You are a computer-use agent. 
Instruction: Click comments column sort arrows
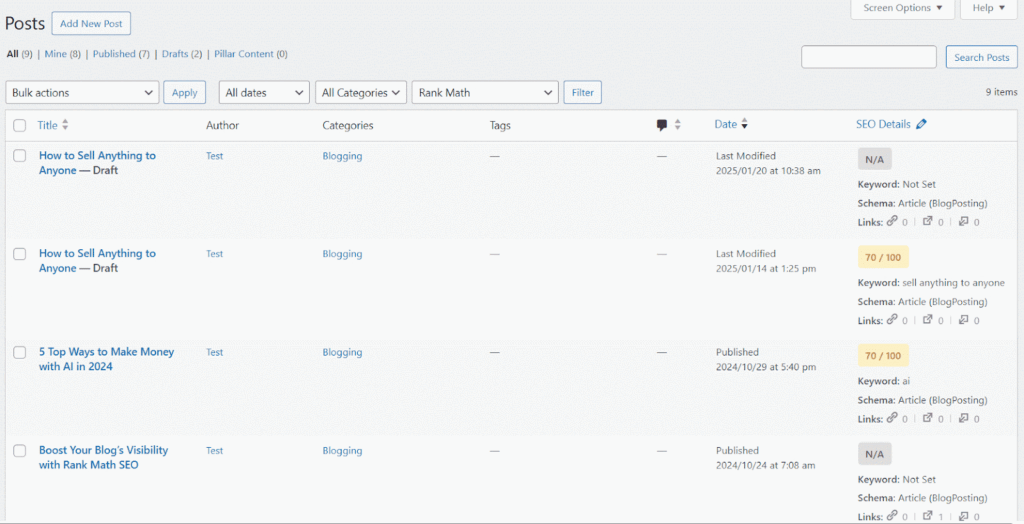point(677,125)
